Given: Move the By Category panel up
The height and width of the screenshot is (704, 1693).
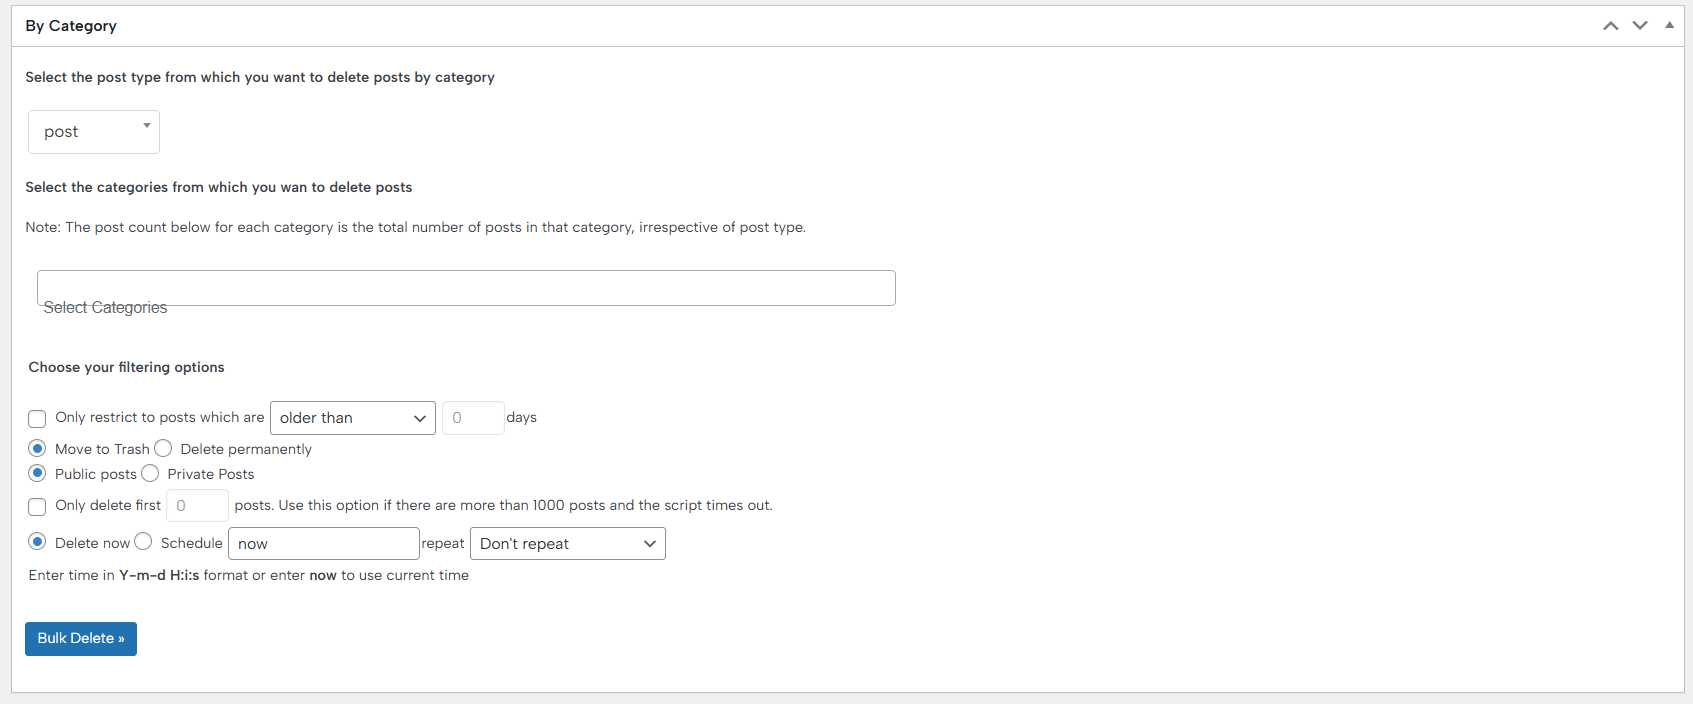Looking at the screenshot, I should click(1610, 26).
